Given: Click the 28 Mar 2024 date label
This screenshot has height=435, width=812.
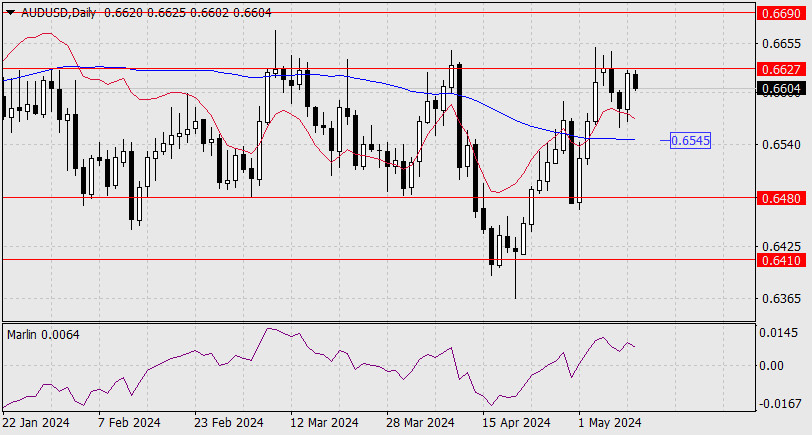Looking at the screenshot, I should tap(420, 423).
